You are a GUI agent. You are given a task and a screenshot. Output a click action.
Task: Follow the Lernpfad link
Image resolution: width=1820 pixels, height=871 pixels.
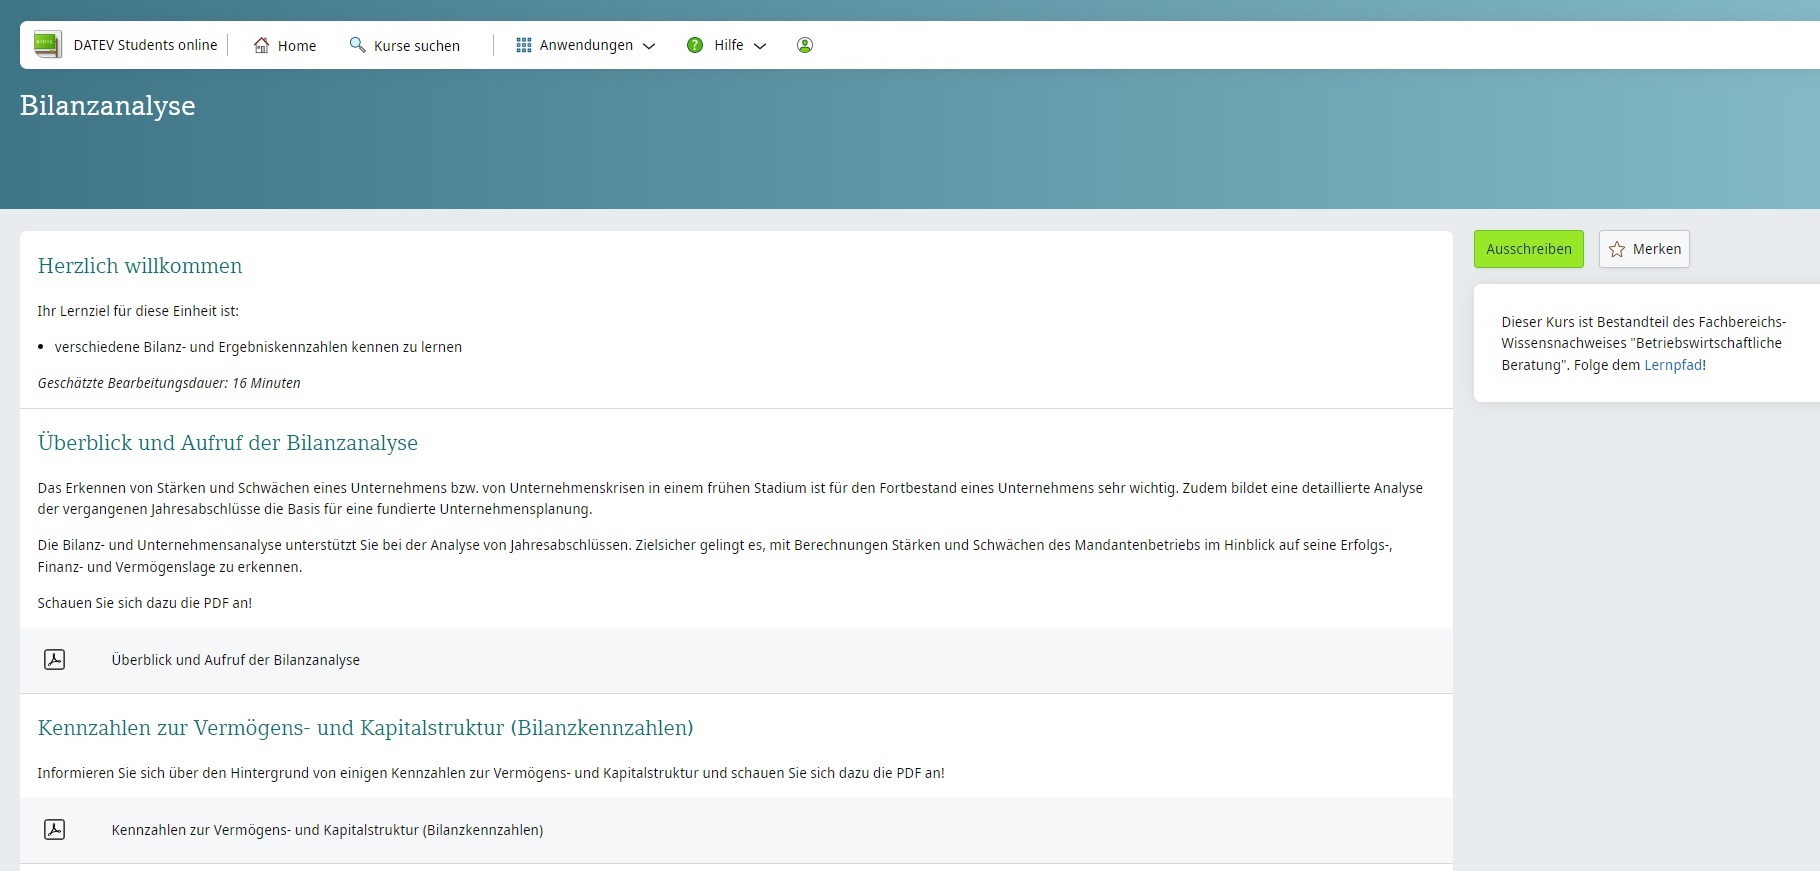click(1673, 365)
